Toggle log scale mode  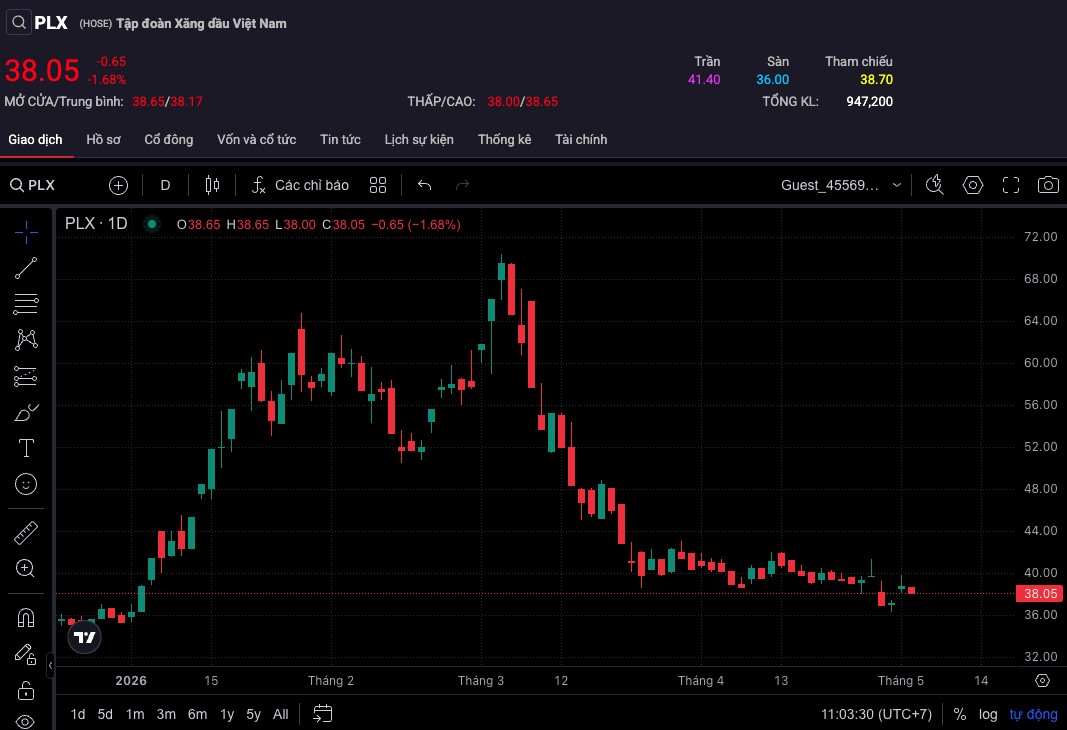coord(988,714)
